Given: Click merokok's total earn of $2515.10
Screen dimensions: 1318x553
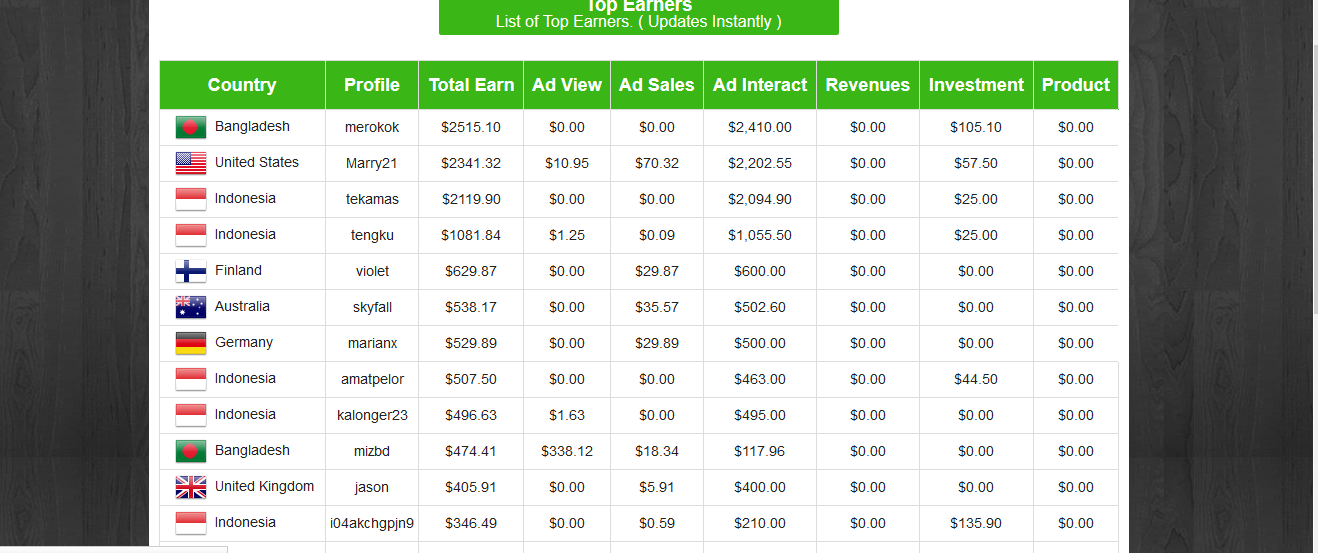Looking at the screenshot, I should 471,128.
